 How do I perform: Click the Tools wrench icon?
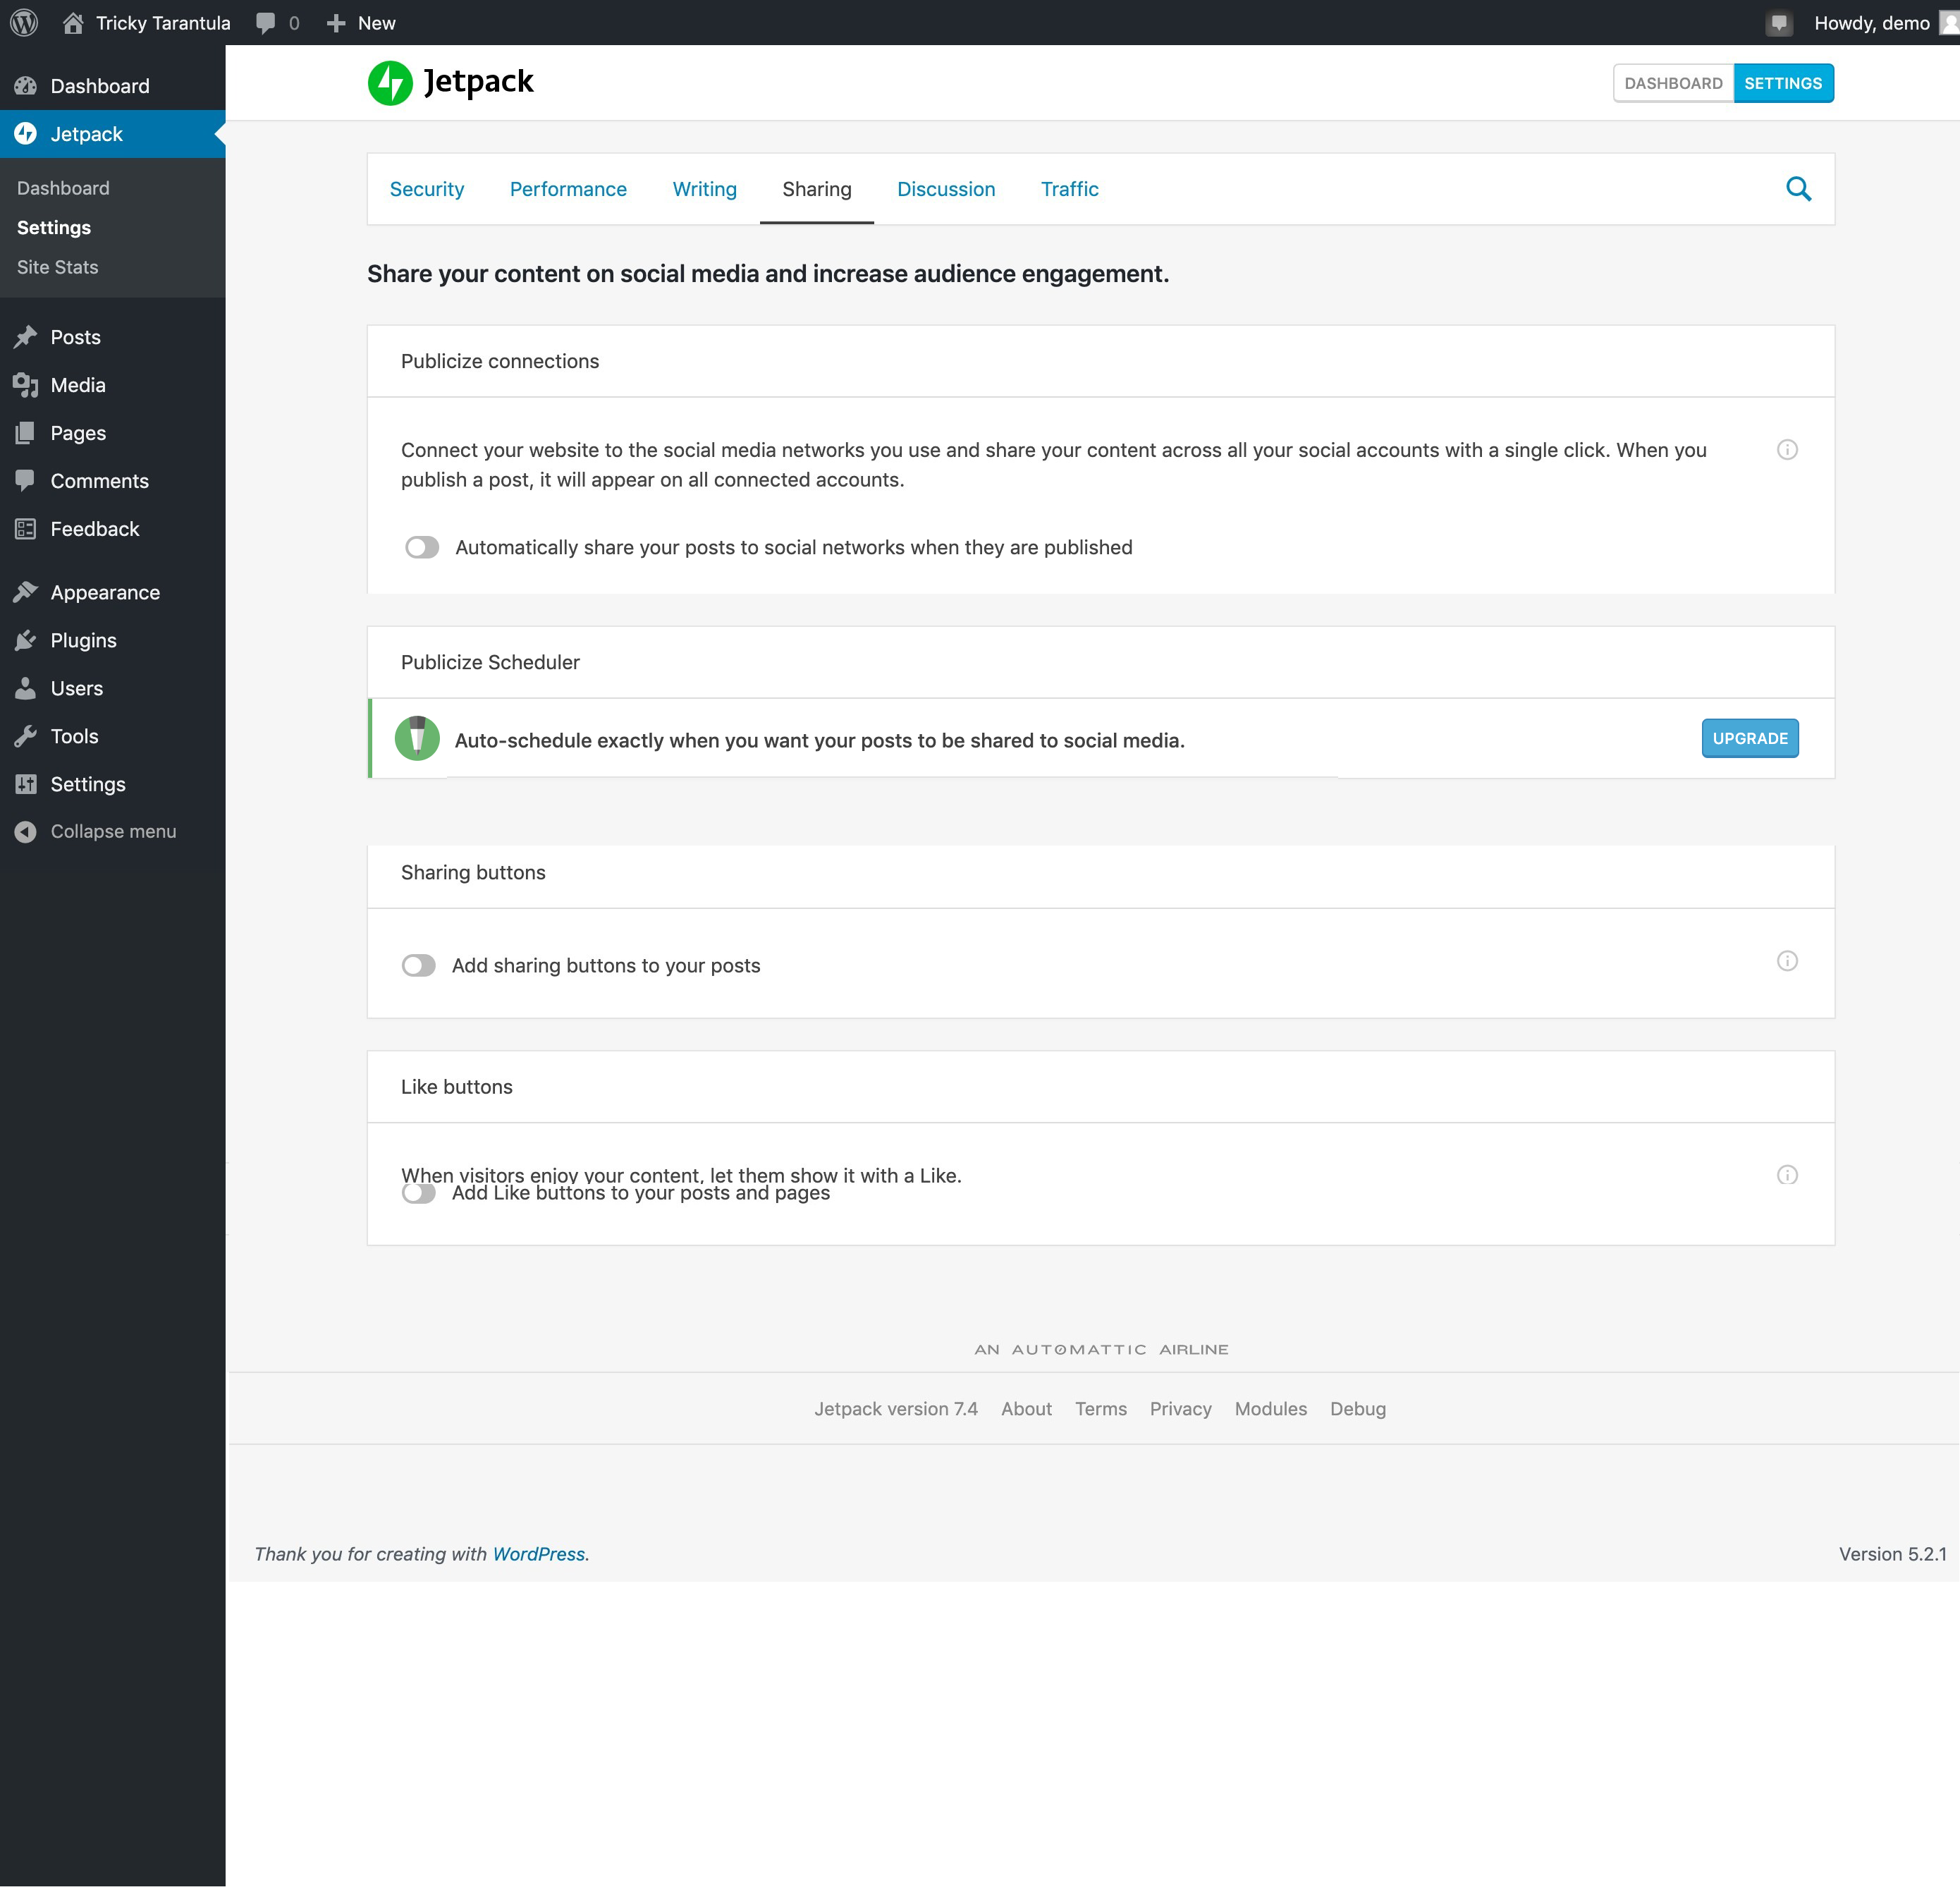click(x=26, y=736)
